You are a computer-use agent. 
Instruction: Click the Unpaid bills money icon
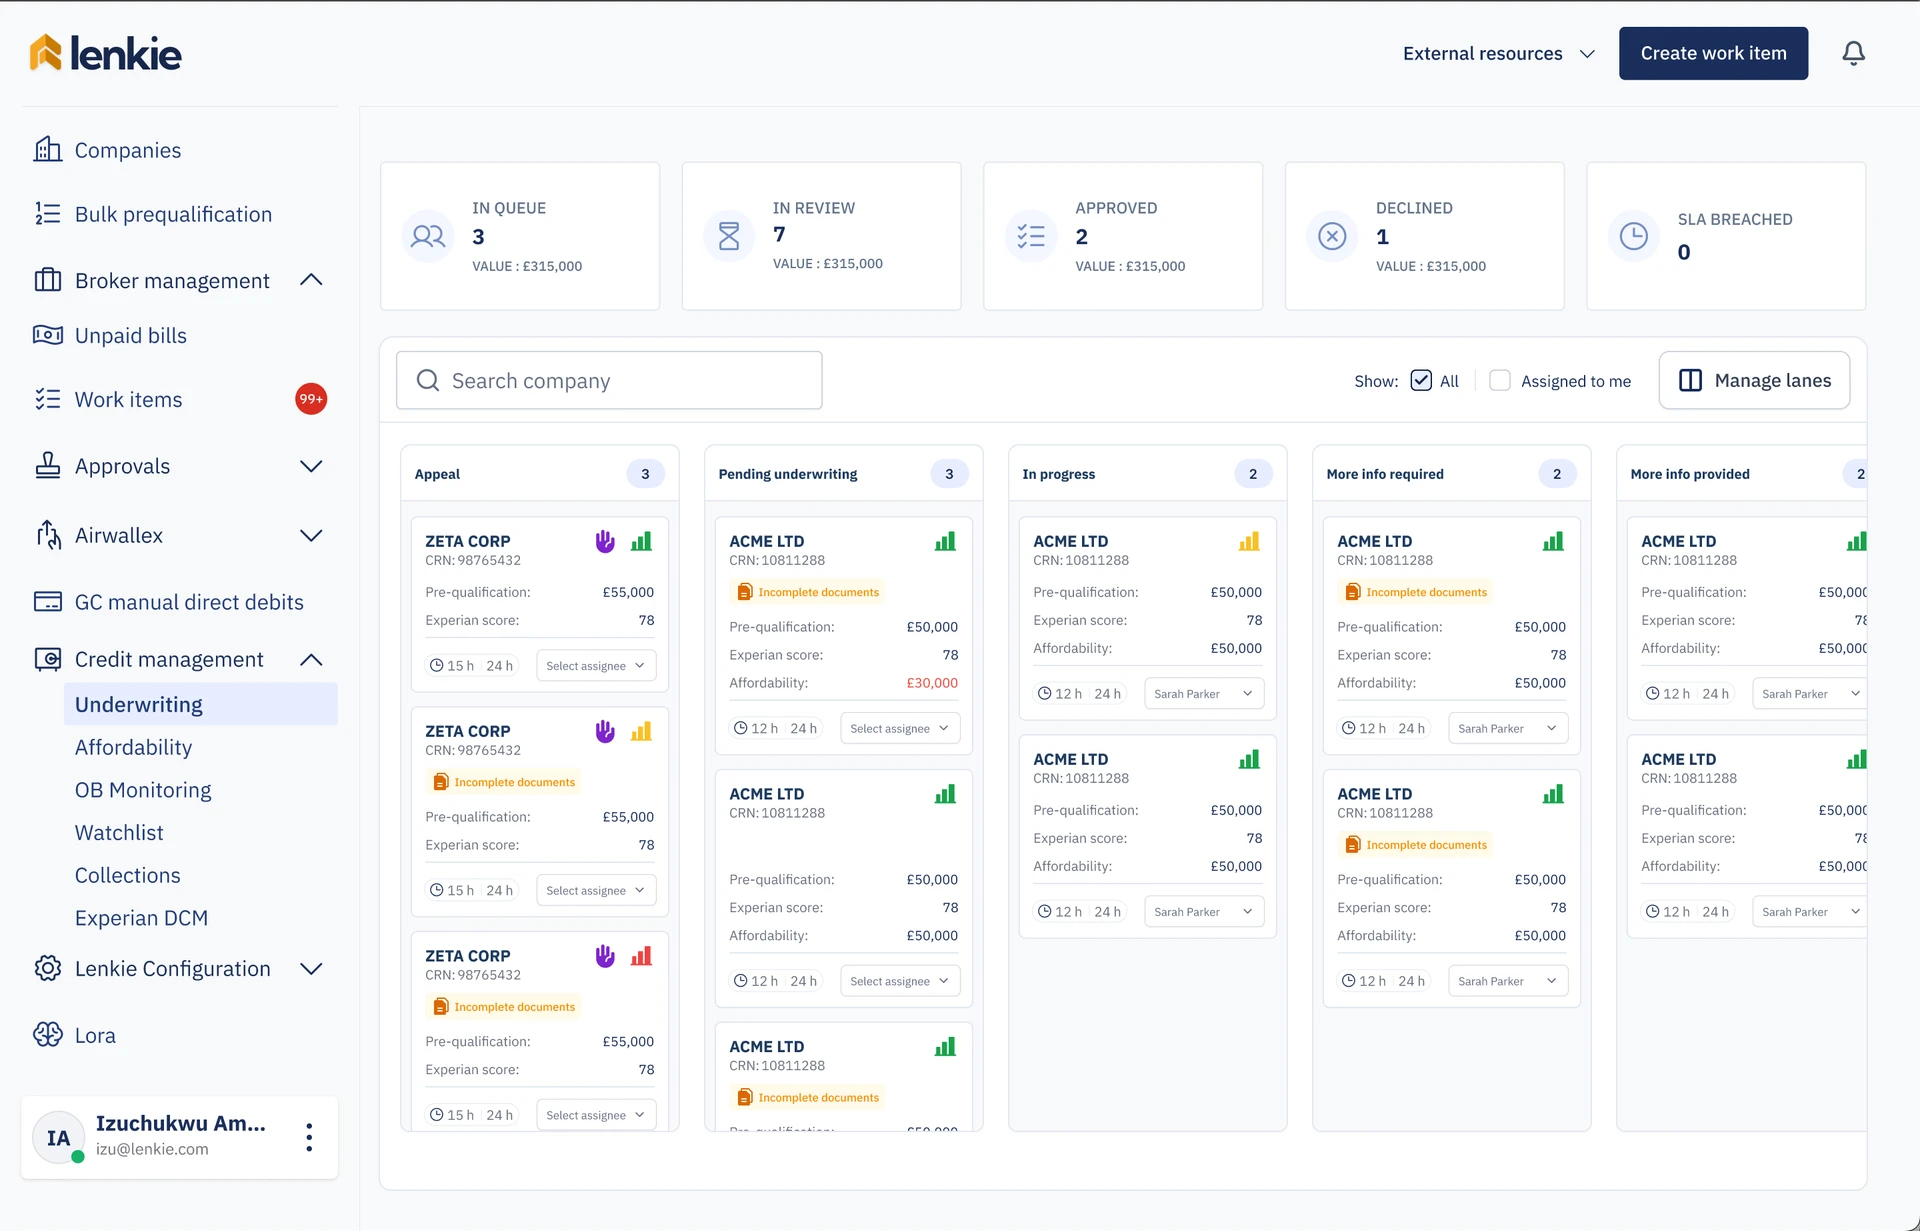point(48,335)
